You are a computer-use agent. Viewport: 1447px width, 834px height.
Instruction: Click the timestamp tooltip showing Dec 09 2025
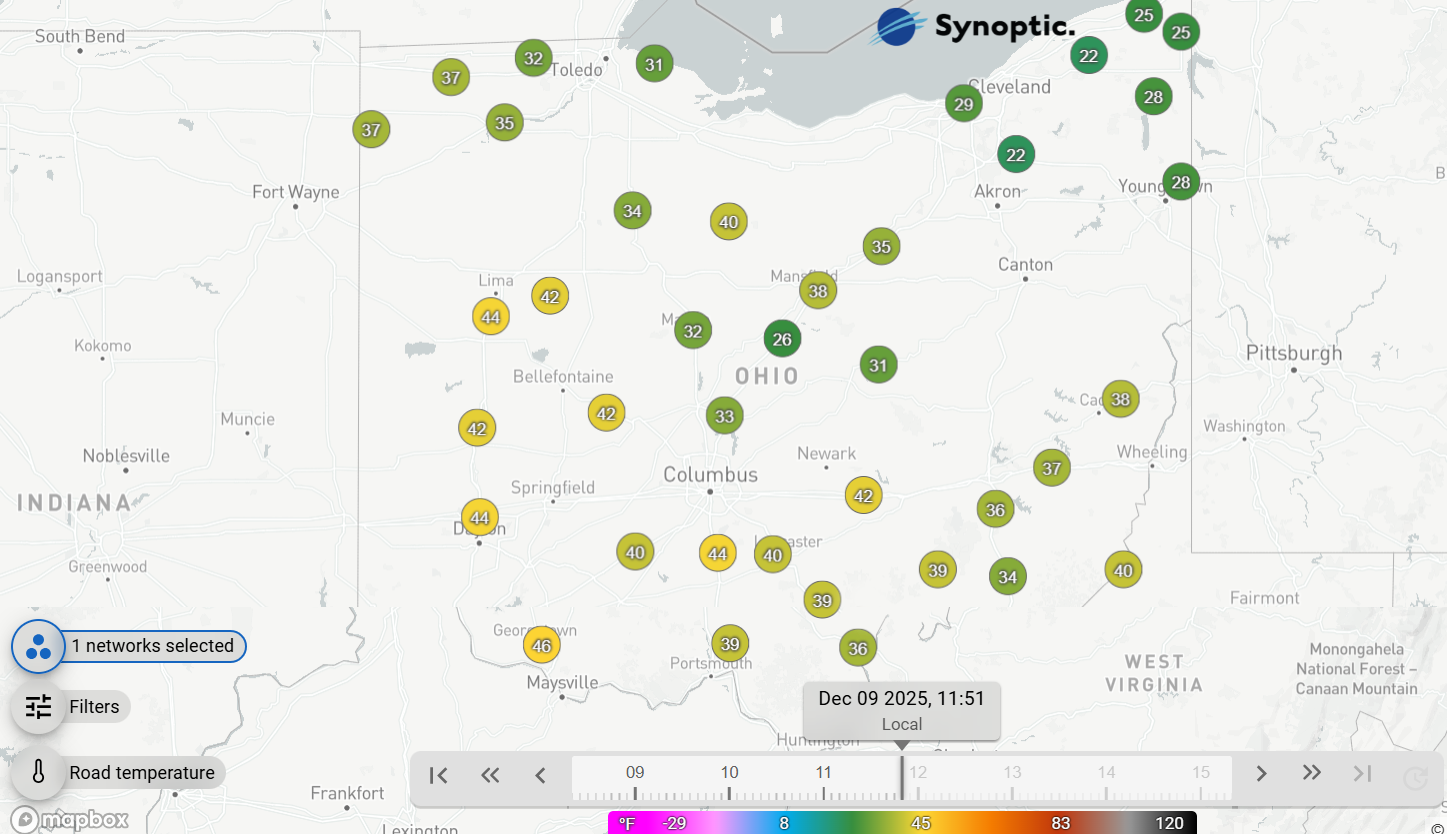click(x=901, y=710)
